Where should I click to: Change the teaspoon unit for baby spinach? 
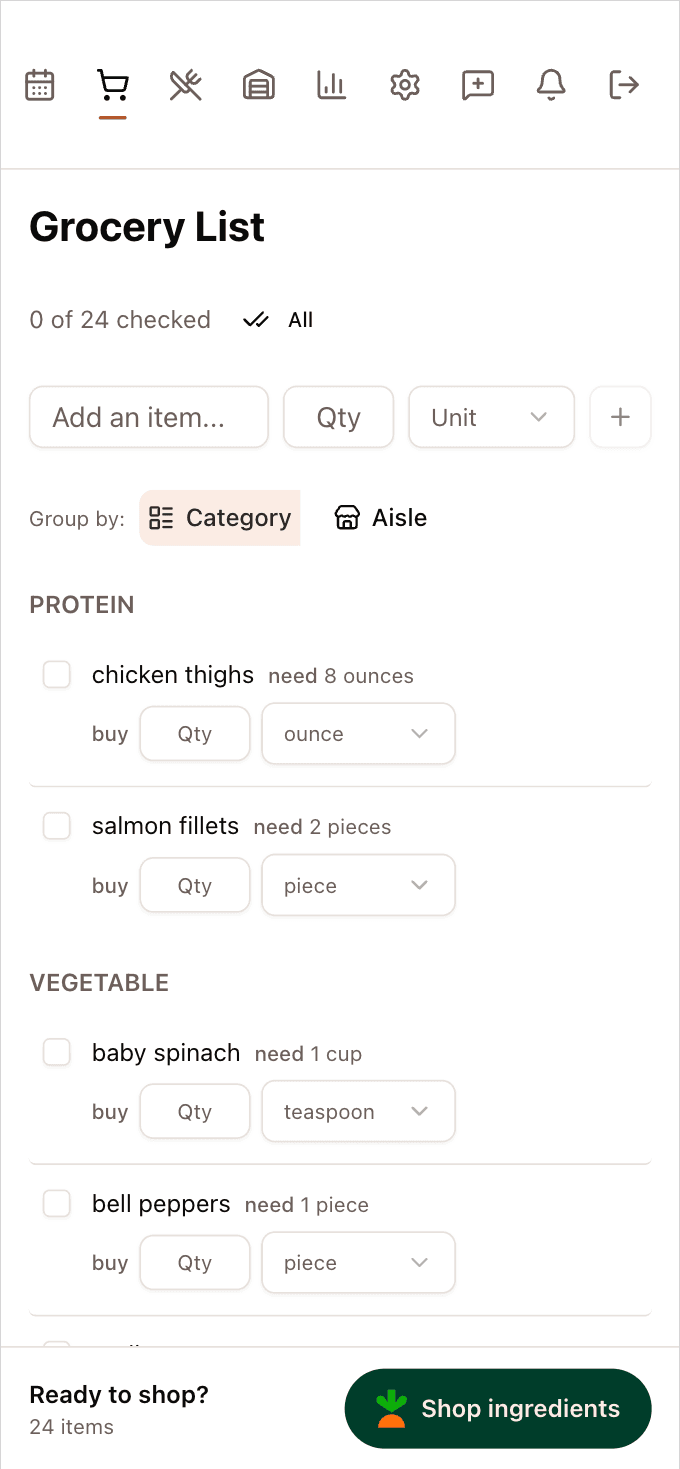[358, 1111]
